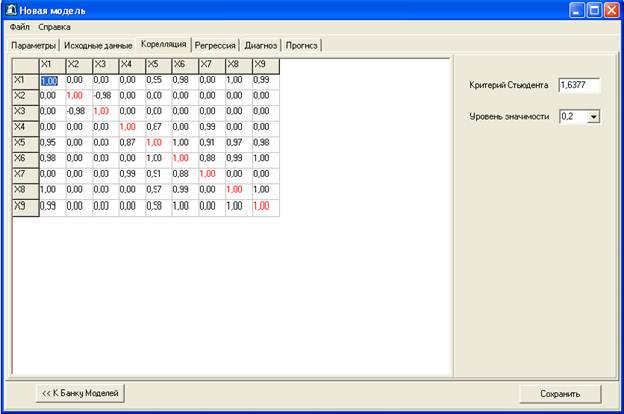Select column header X1
This screenshot has width=624, height=414.
point(52,66)
